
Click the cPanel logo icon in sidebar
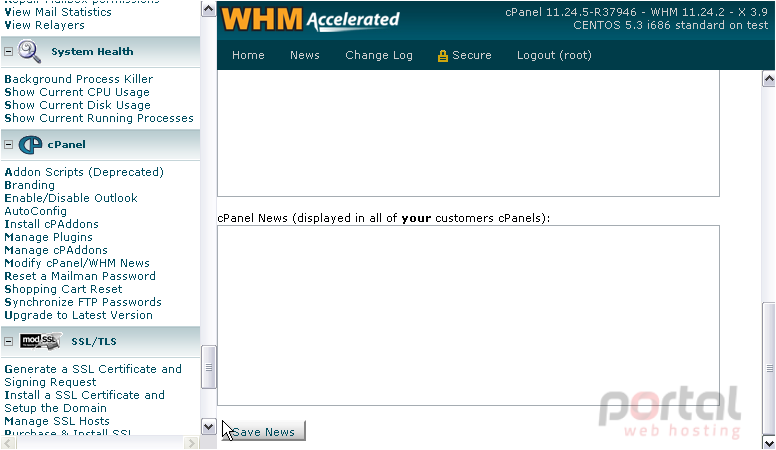[x=30, y=145]
